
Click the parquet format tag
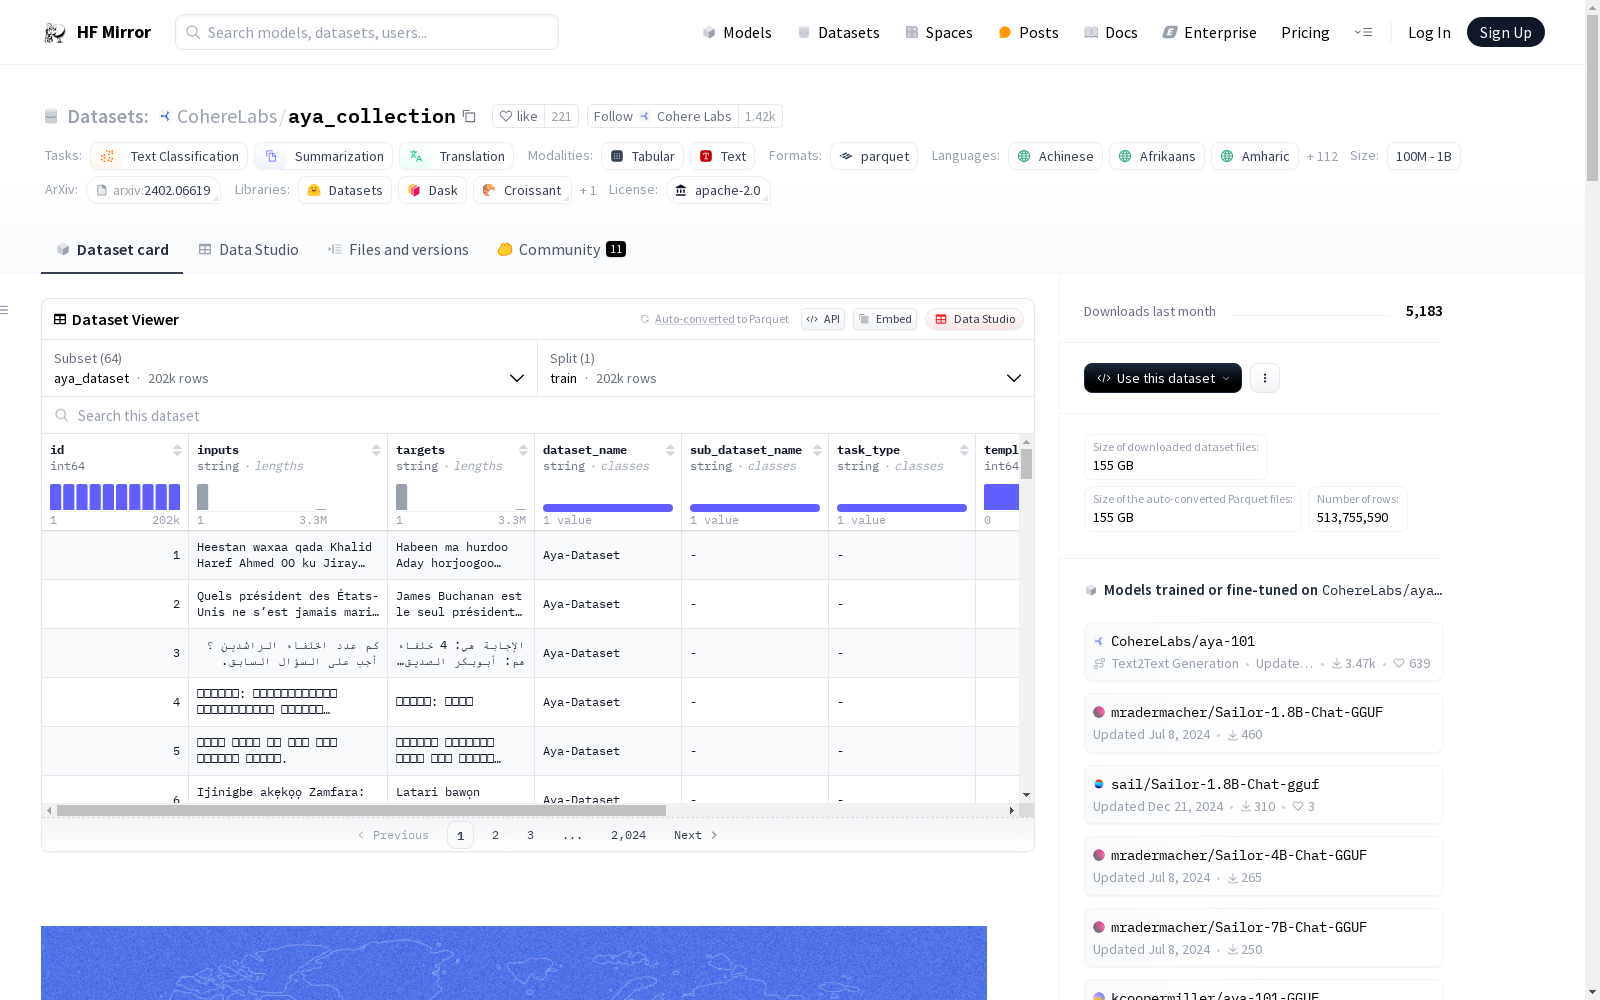873,156
